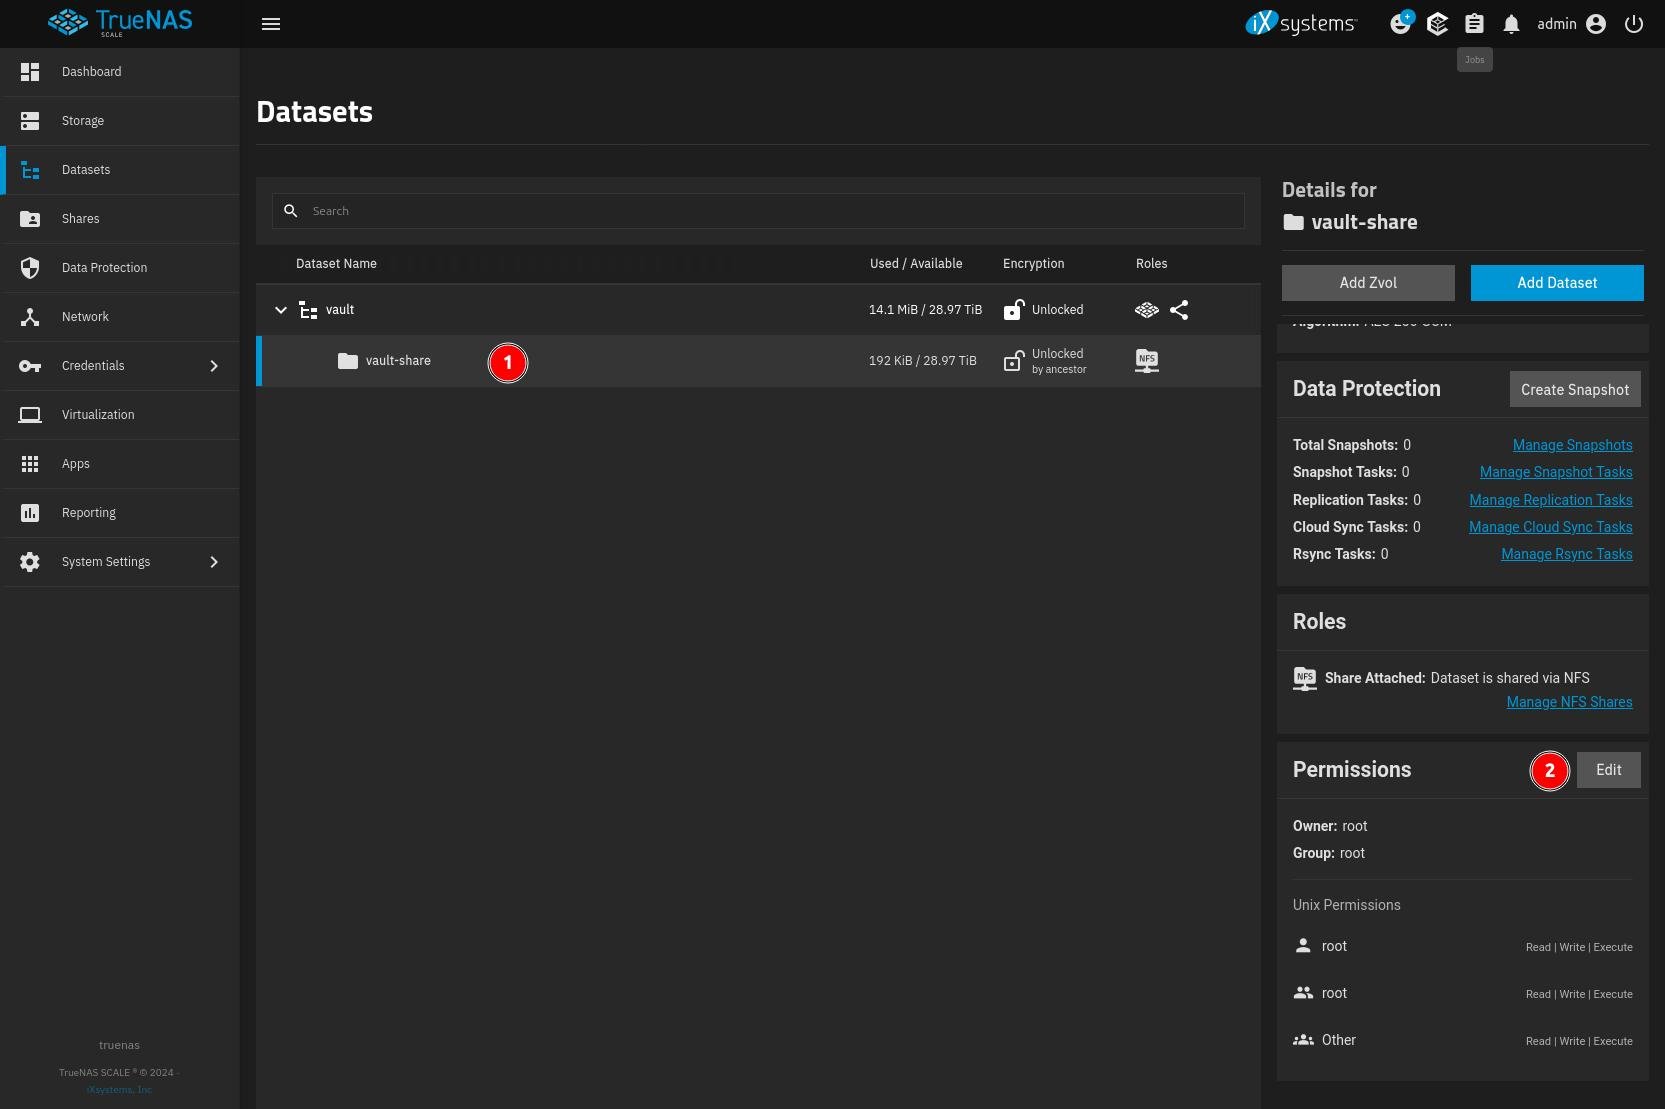Click in the dataset Search field
Viewport: 1665px width, 1109px height.
[x=758, y=211]
